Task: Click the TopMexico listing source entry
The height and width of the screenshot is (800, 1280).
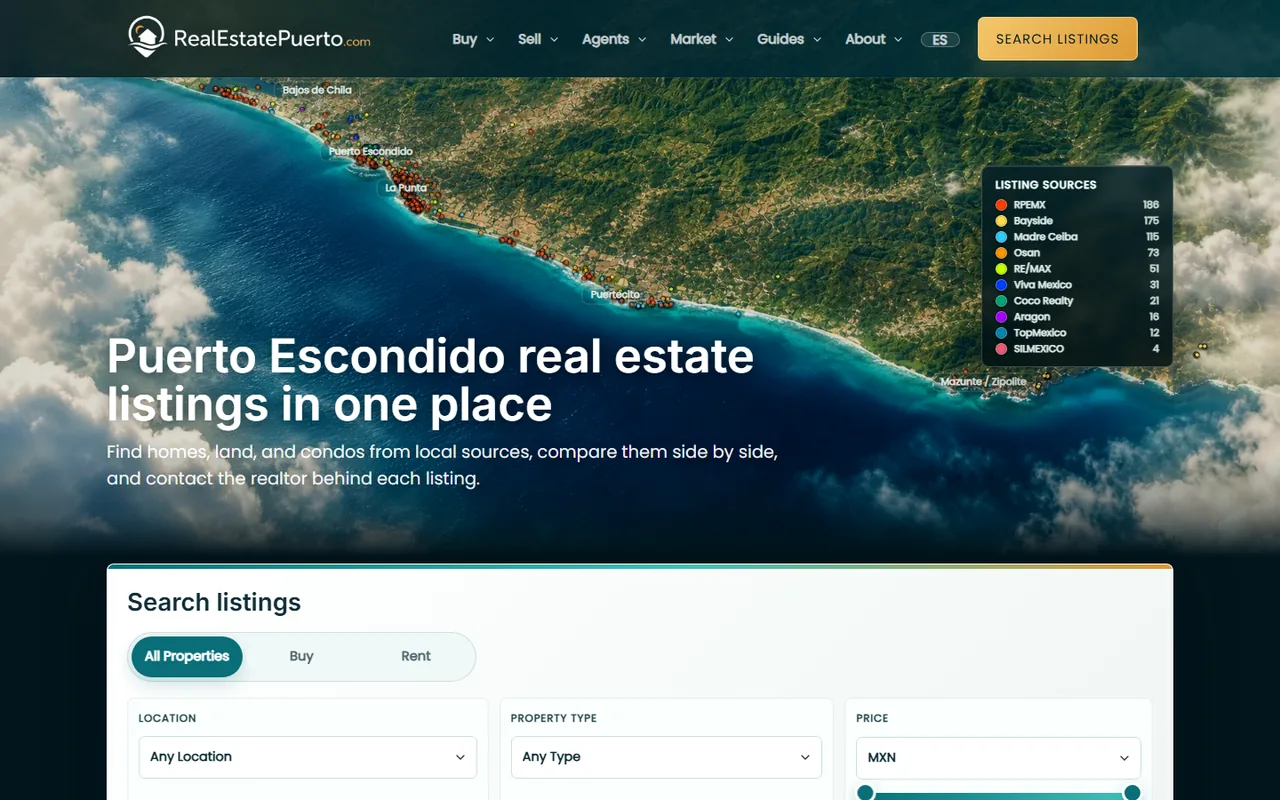Action: (1077, 333)
